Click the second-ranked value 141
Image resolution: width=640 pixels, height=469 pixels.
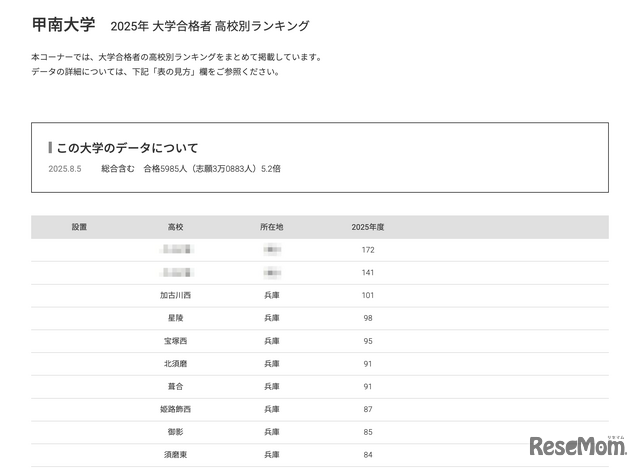pos(368,272)
